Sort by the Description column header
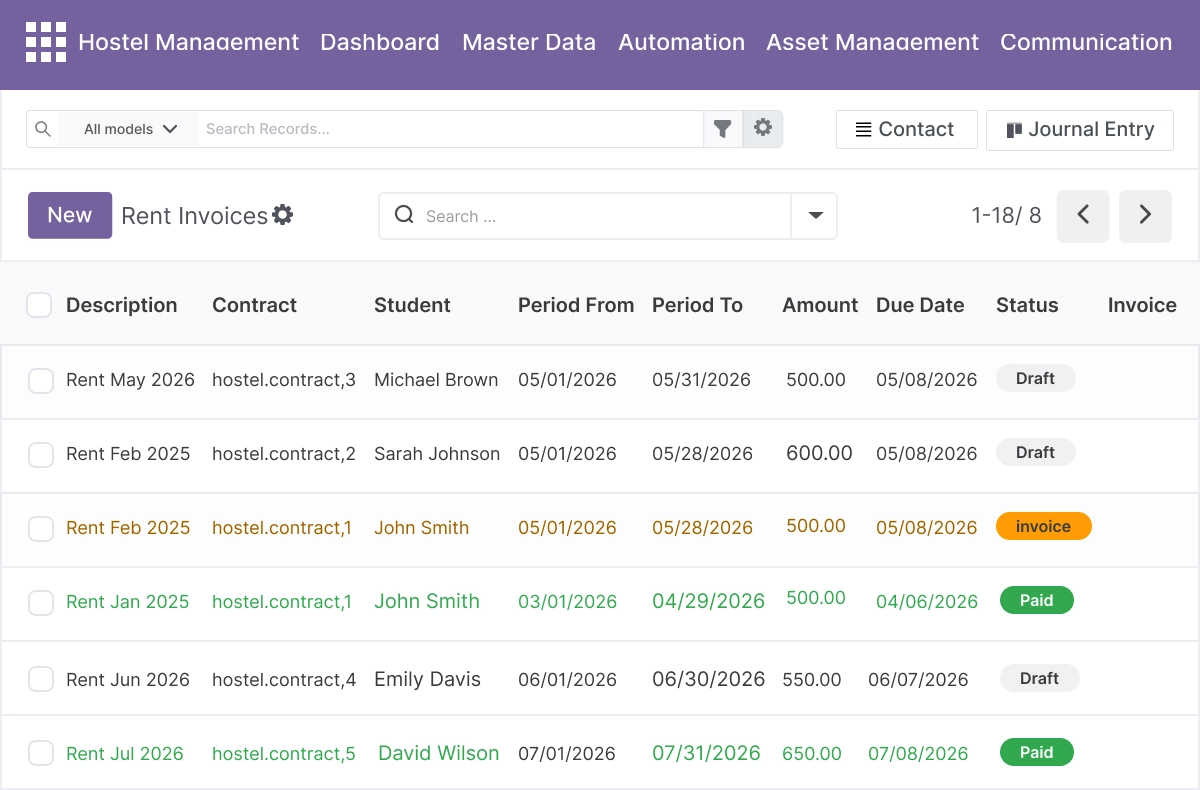Image resolution: width=1200 pixels, height=790 pixels. [122, 305]
